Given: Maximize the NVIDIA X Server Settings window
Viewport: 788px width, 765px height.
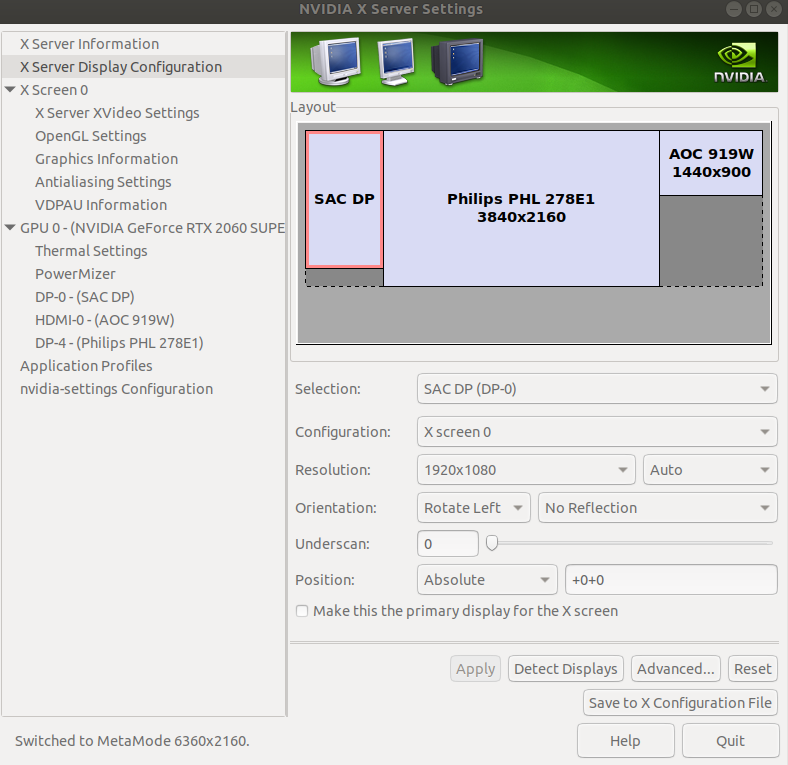Looking at the screenshot, I should click(754, 9).
